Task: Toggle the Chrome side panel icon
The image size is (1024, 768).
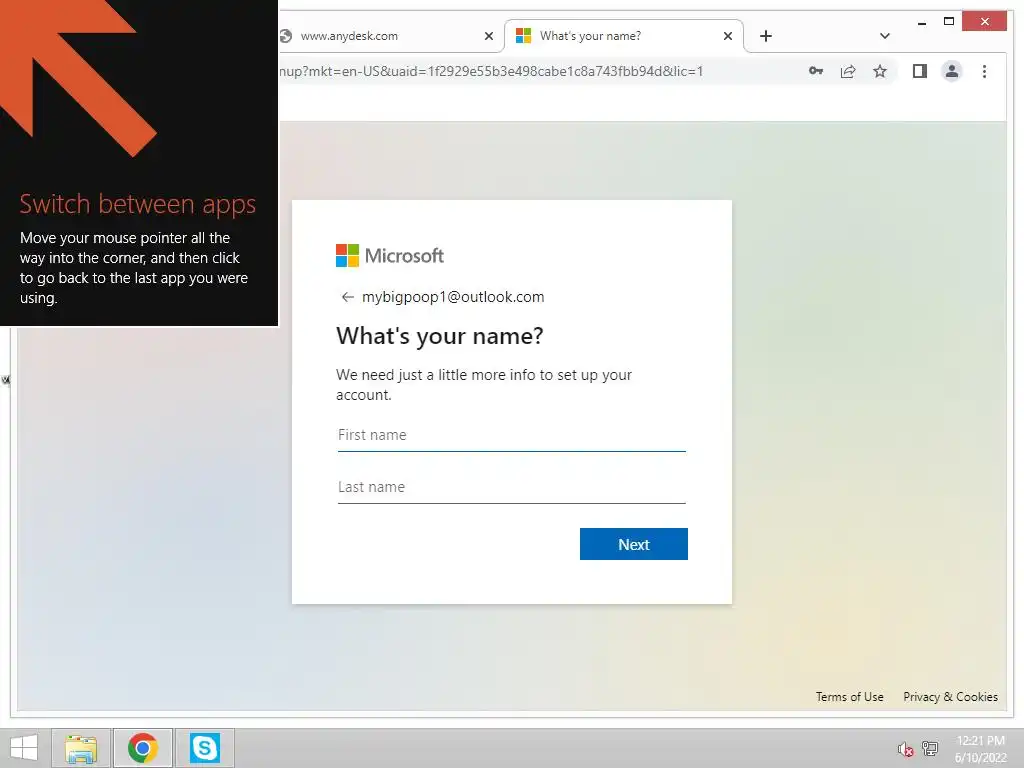Action: 920,71
